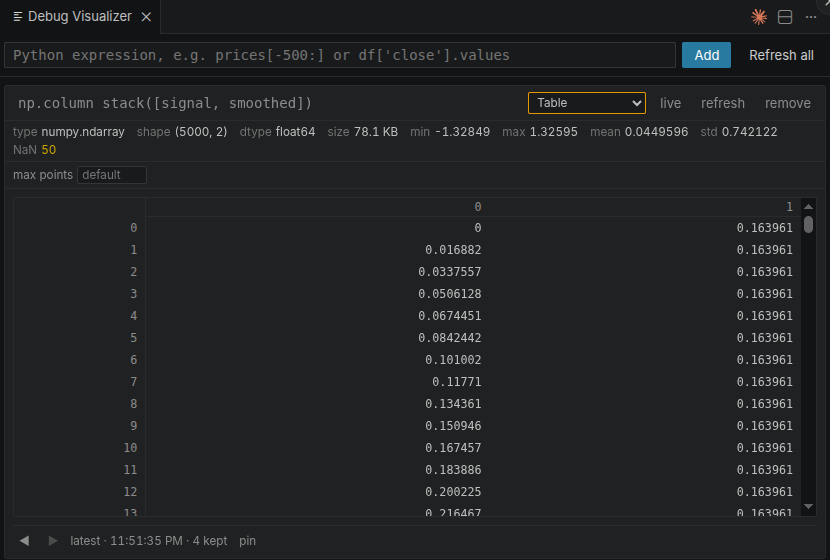Select the cell with value 0.0506128

[449, 293]
